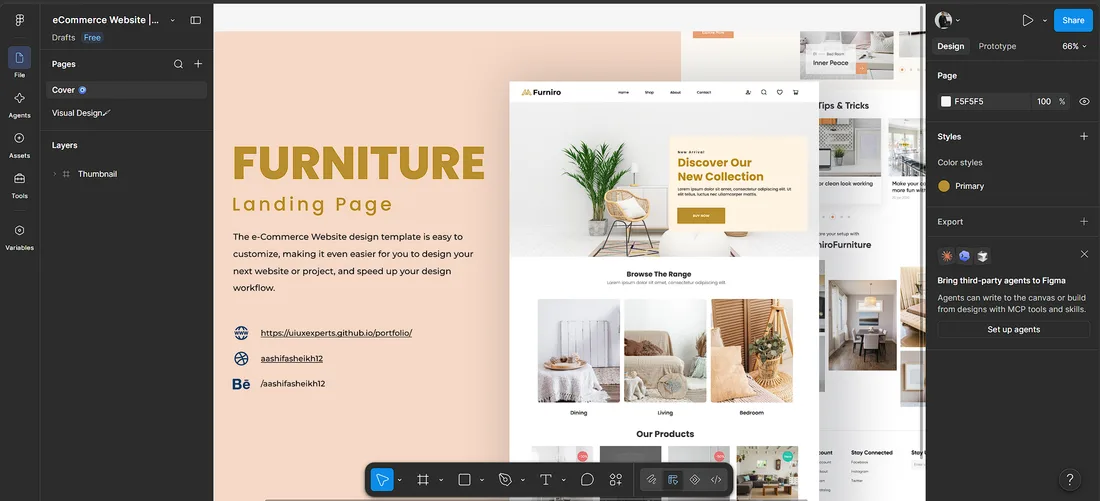The width and height of the screenshot is (1100, 501).
Task: Edit the 100 percent opacity field
Action: [x=1044, y=102]
